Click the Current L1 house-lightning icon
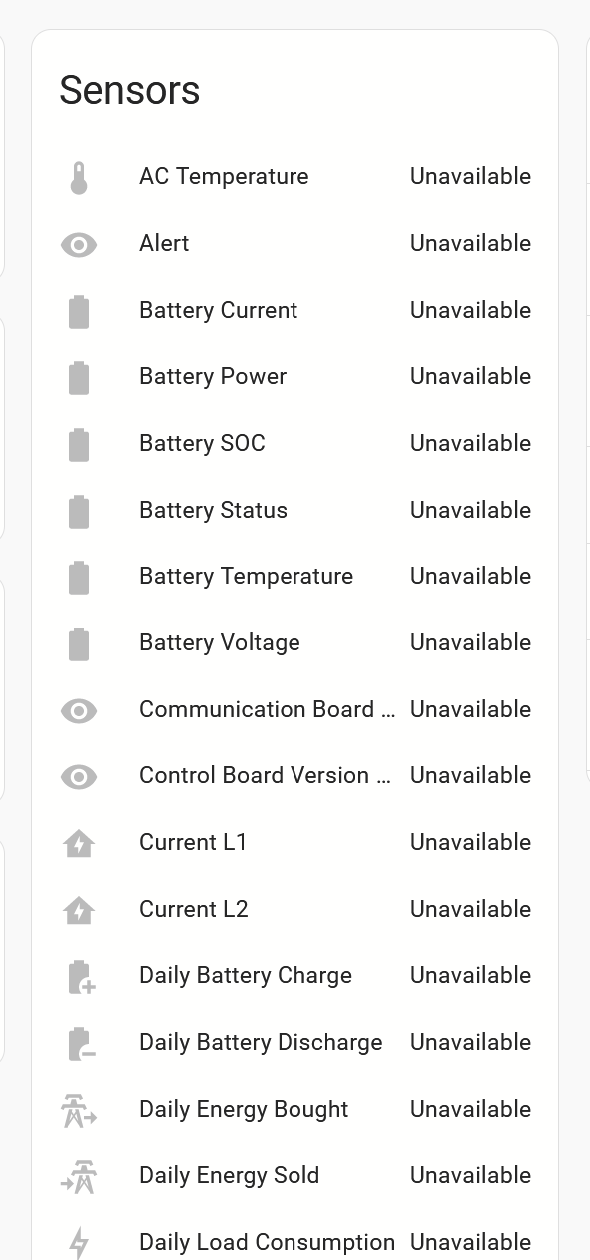The image size is (590, 1260). (x=79, y=843)
